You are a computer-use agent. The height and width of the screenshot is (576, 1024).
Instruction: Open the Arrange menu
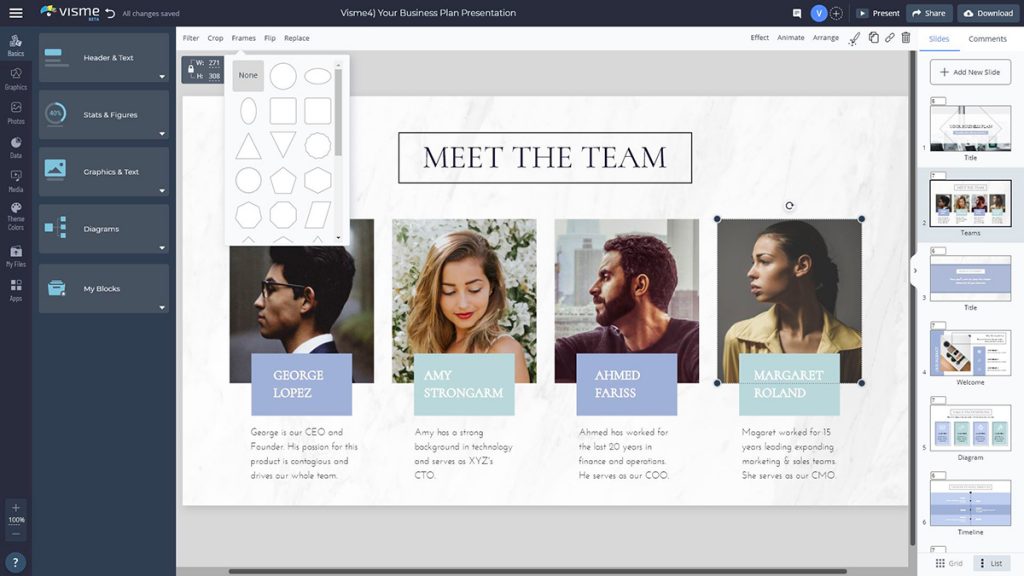(x=828, y=37)
